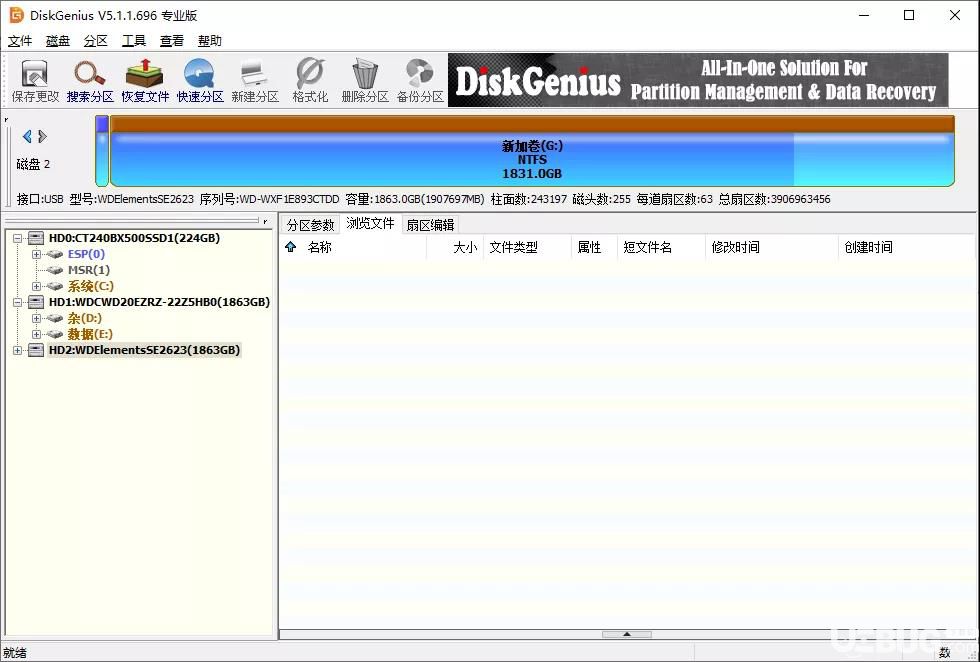980x662 pixels.
Task: Select HD0:CT240BX500SSD1(224GB) in the tree
Action: 134,238
